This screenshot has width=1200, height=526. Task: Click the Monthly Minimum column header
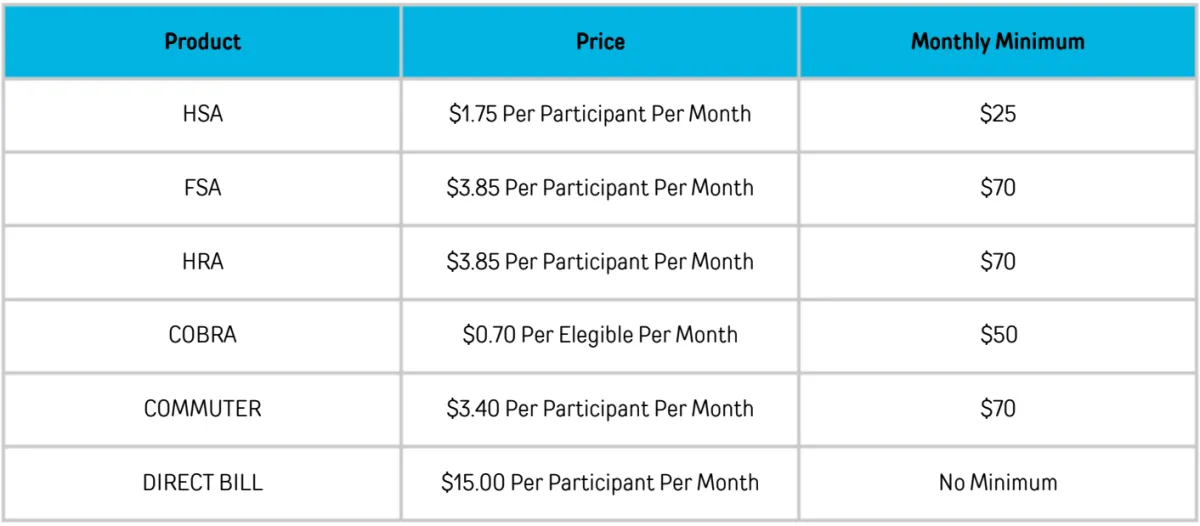(x=997, y=42)
